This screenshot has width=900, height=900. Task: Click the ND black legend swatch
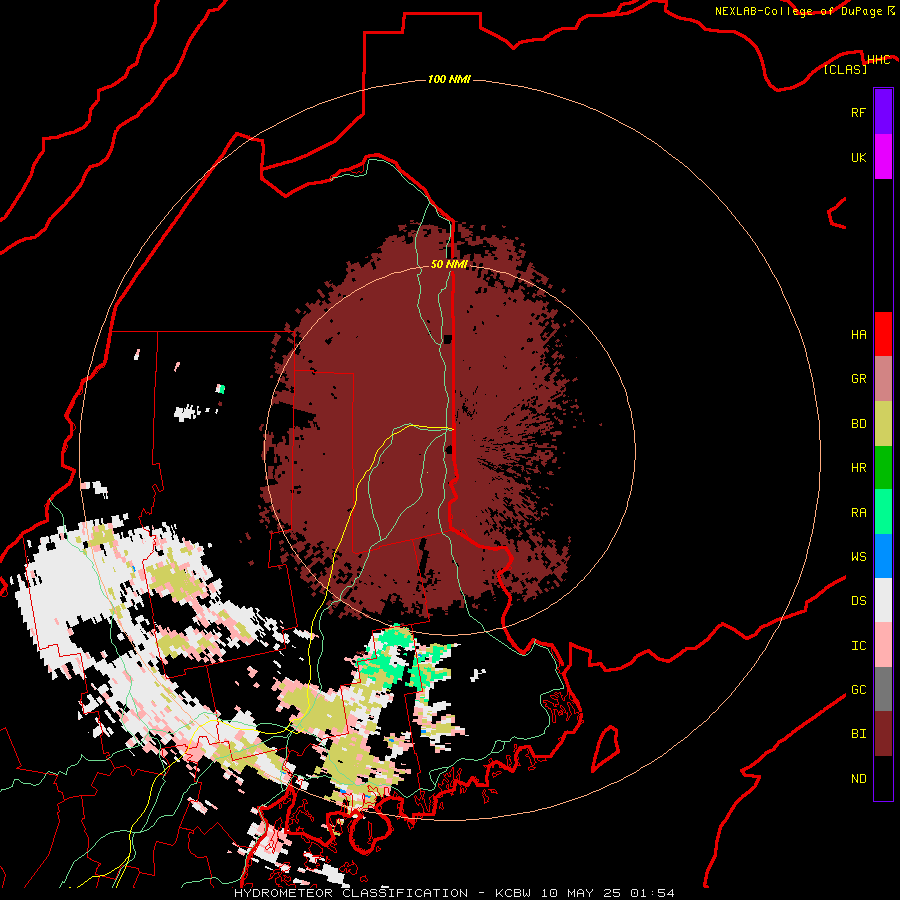(883, 778)
